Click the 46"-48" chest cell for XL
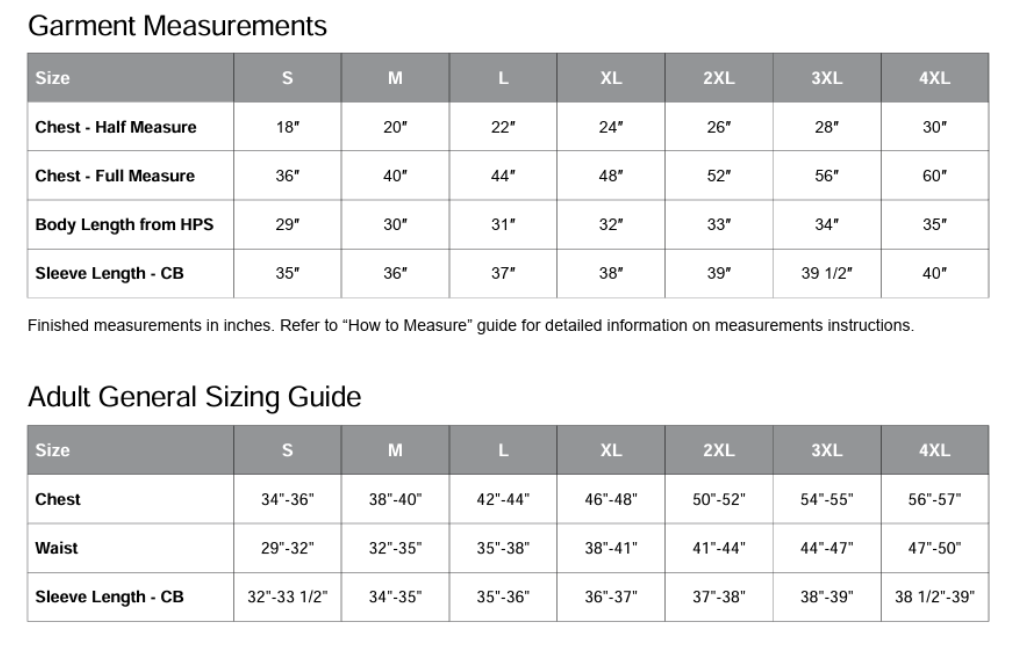This screenshot has height=655, width=1021. tap(611, 499)
